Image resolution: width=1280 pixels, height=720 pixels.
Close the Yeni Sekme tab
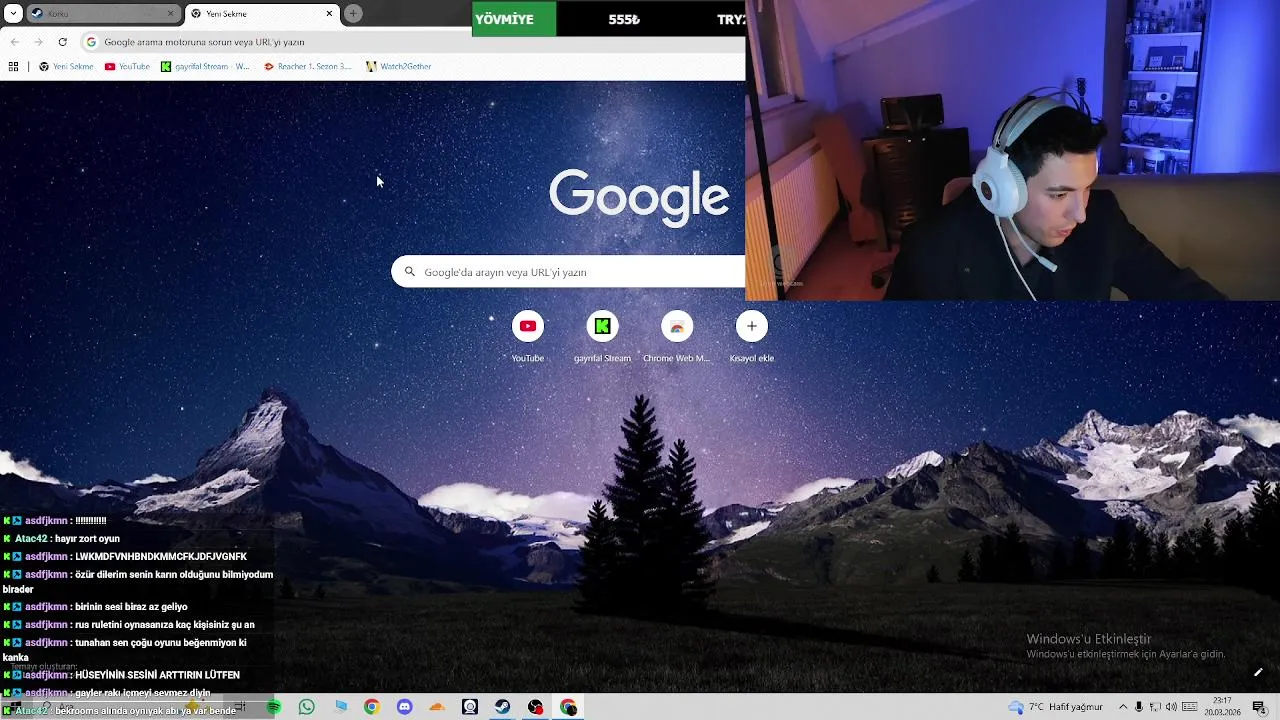[x=329, y=13]
